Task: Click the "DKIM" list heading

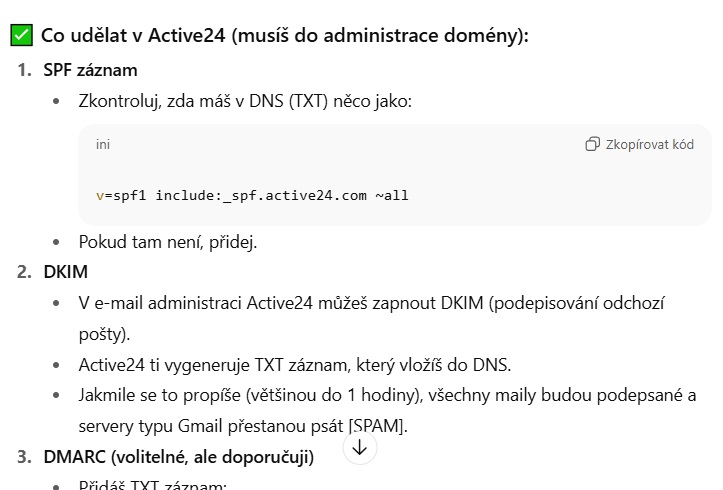Action: [65, 271]
